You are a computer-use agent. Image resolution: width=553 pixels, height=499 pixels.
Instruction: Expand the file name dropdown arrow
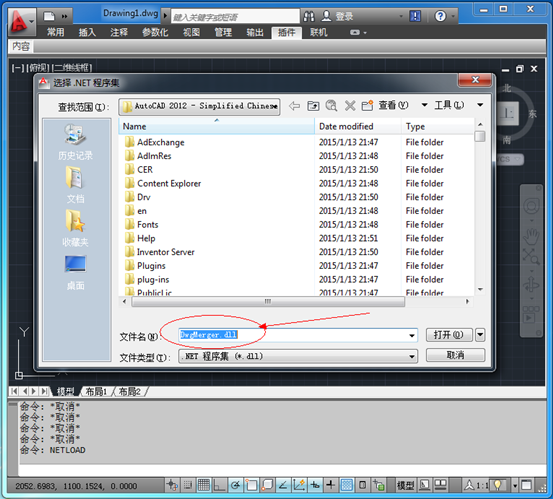412,335
